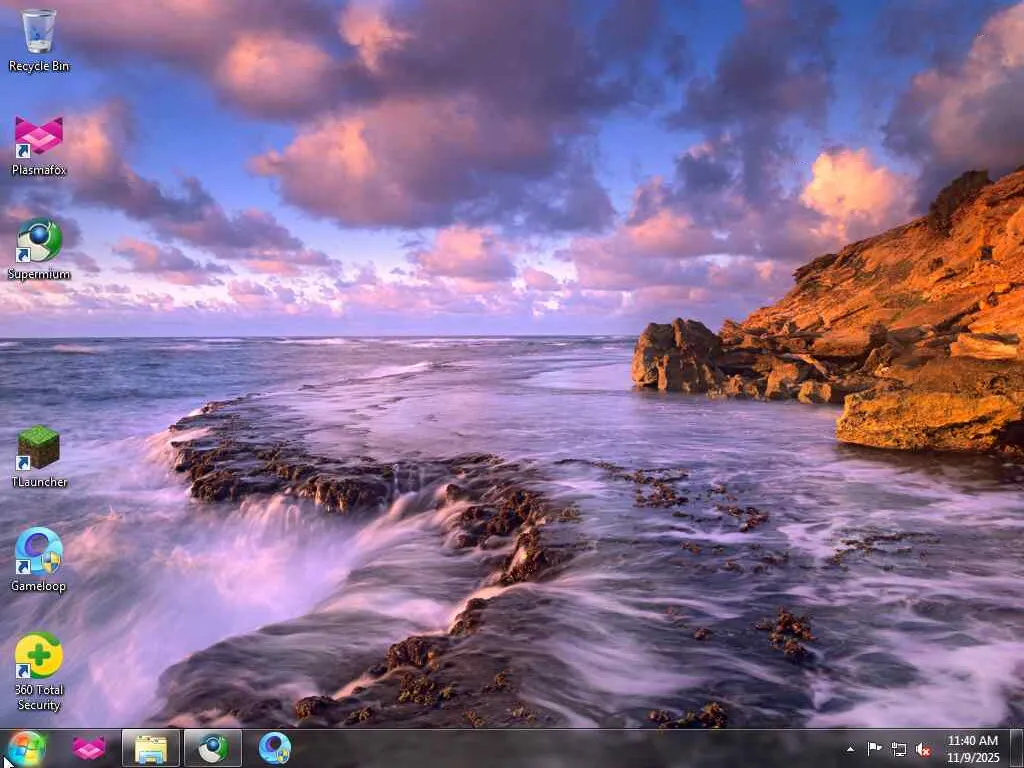This screenshot has width=1024, height=768.
Task: Switch to Supermium on the taskbar
Action: click(213, 748)
